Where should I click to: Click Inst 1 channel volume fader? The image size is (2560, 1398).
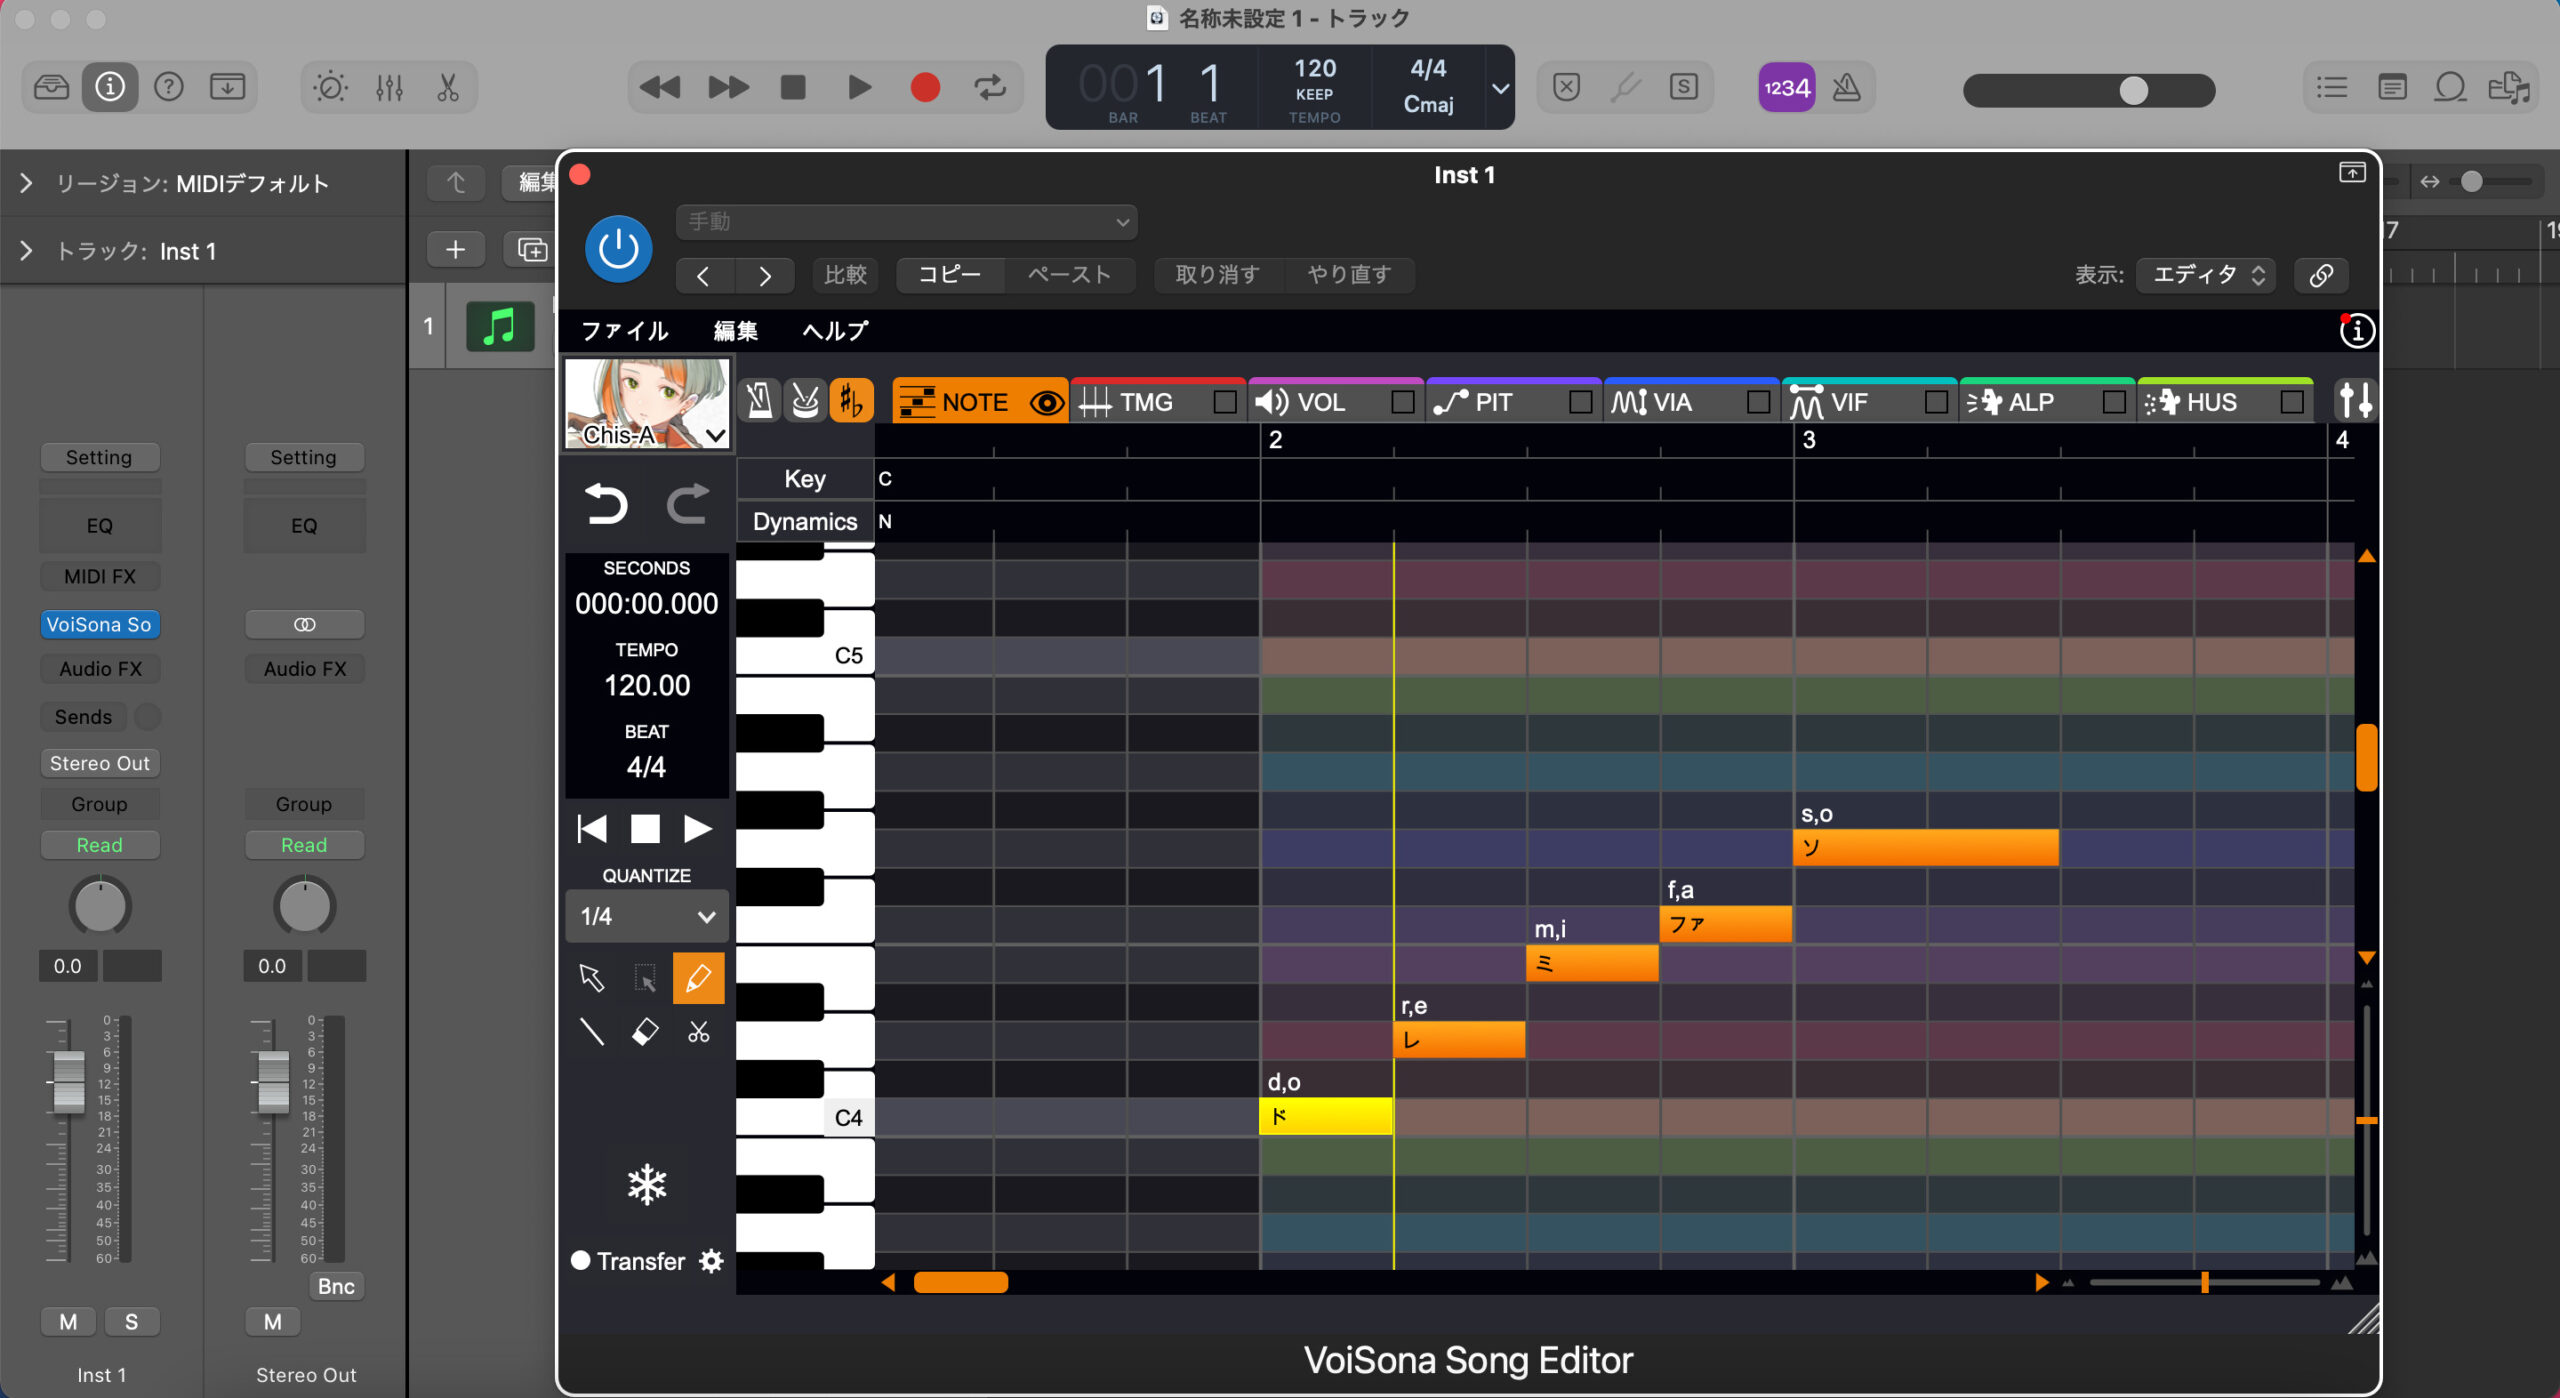[x=68, y=1082]
